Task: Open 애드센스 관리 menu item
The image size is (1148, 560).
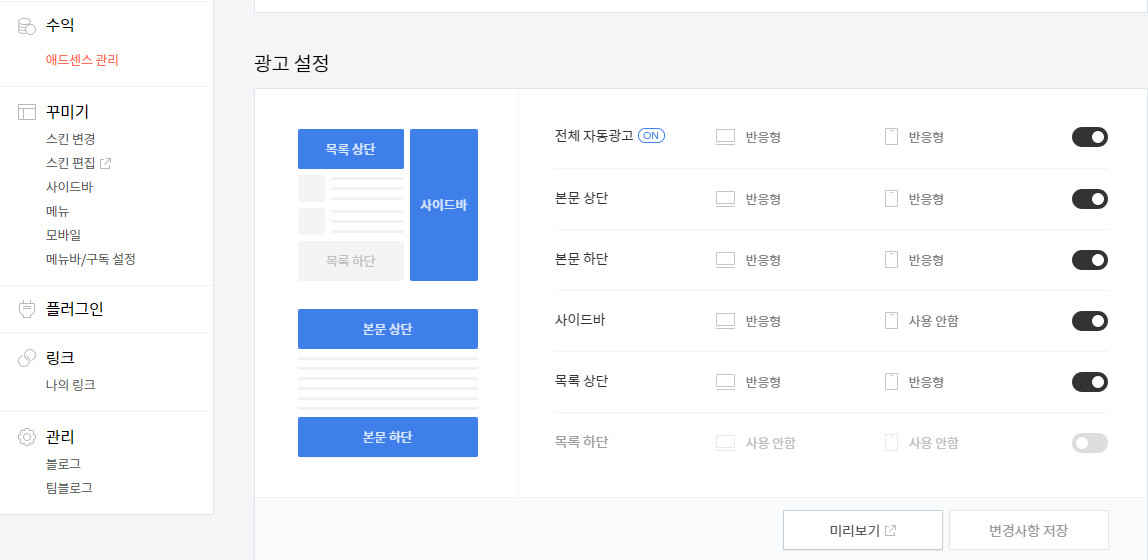Action: point(82,60)
